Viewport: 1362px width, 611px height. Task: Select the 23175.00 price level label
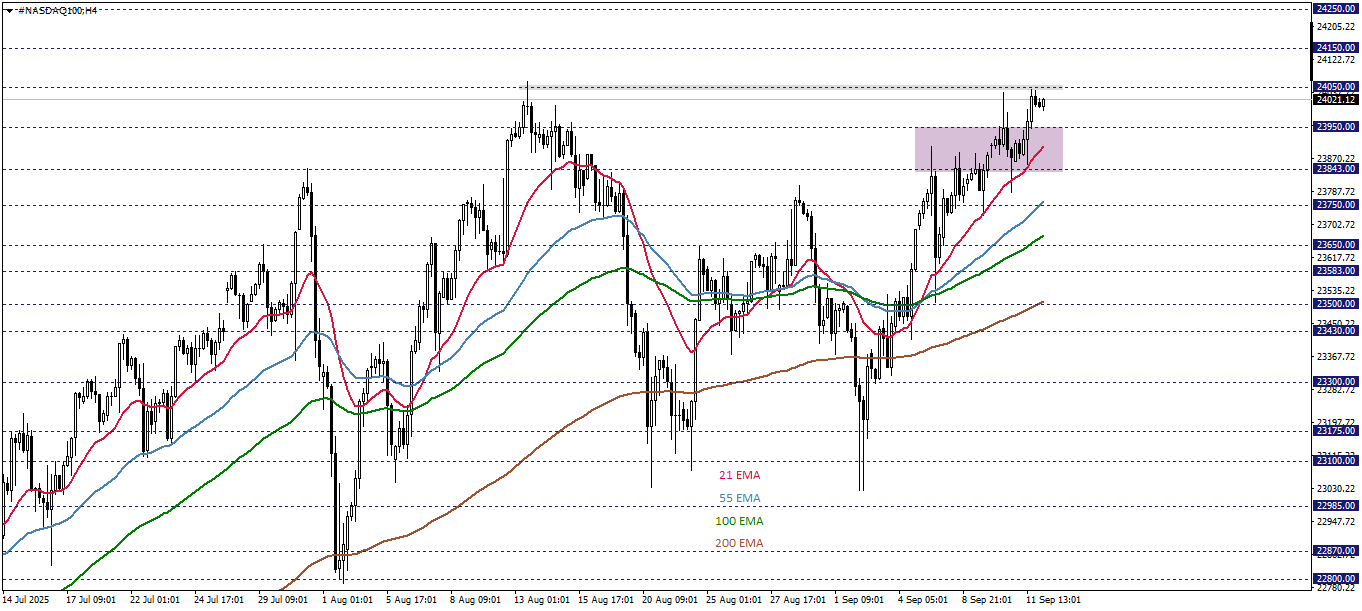pyautogui.click(x=1336, y=431)
